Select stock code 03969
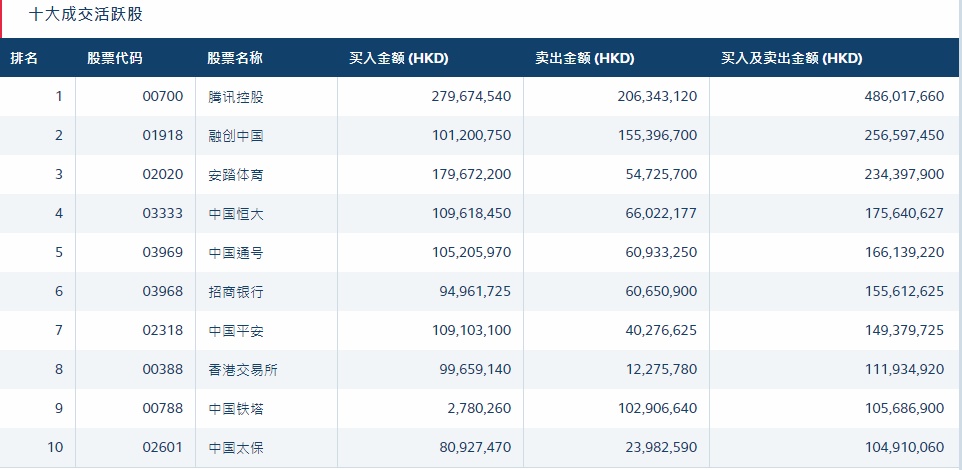This screenshot has height=470, width=962. coord(163,252)
